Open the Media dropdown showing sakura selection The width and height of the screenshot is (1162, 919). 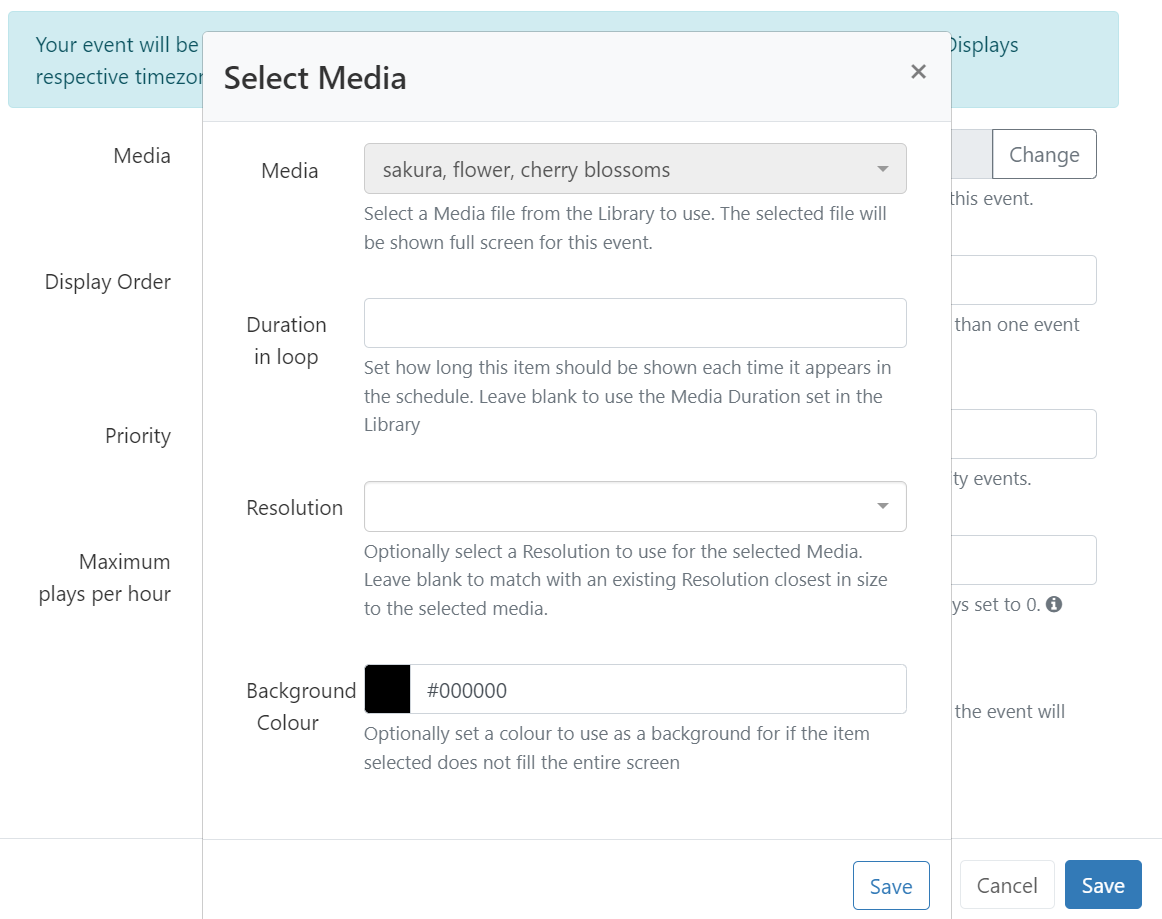pos(635,169)
